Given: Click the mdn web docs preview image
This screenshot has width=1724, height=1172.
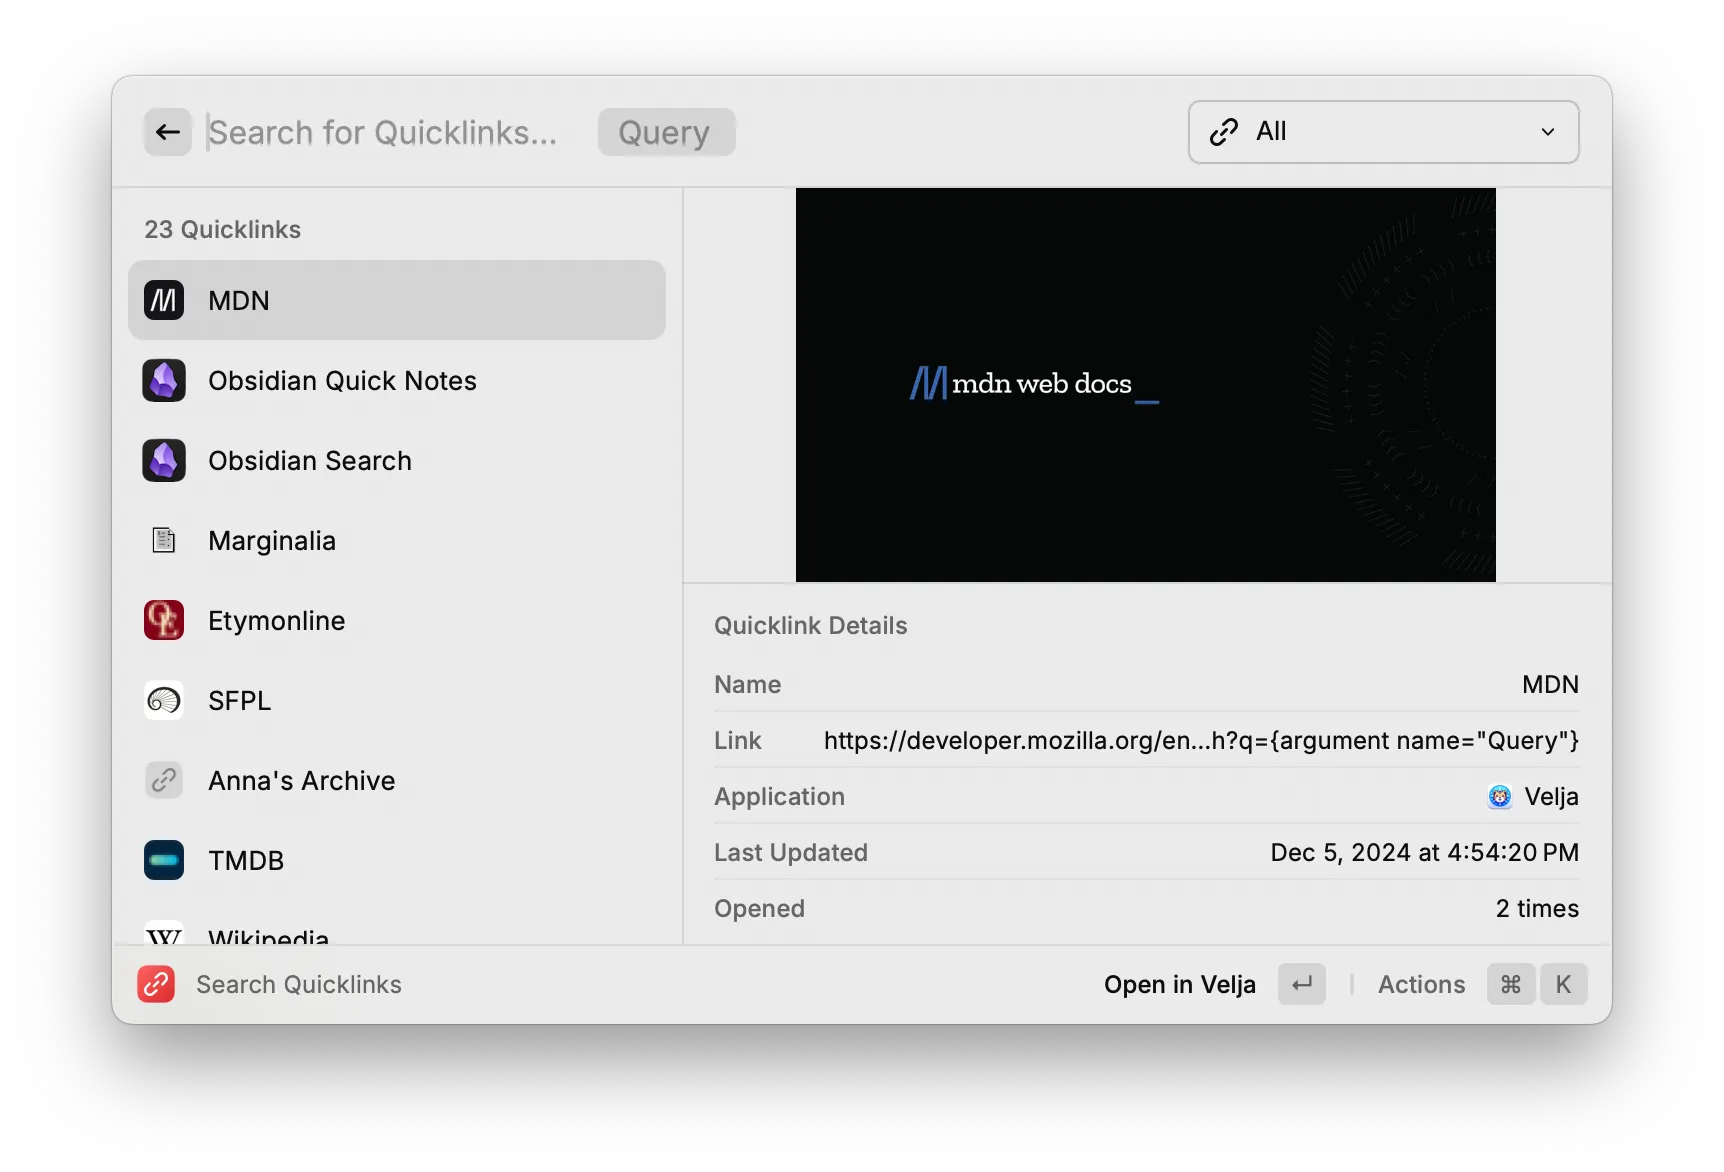Looking at the screenshot, I should 1145,384.
